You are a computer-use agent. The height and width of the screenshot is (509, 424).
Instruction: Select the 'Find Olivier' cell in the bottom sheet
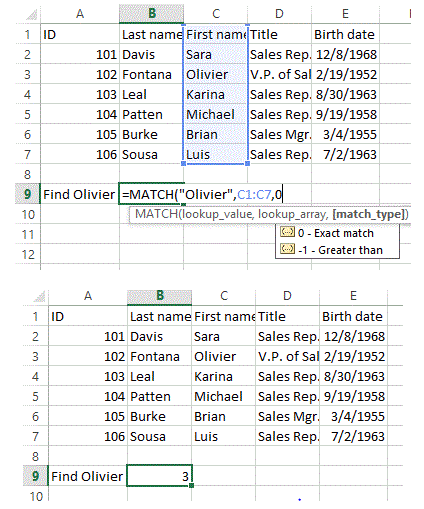click(88, 476)
